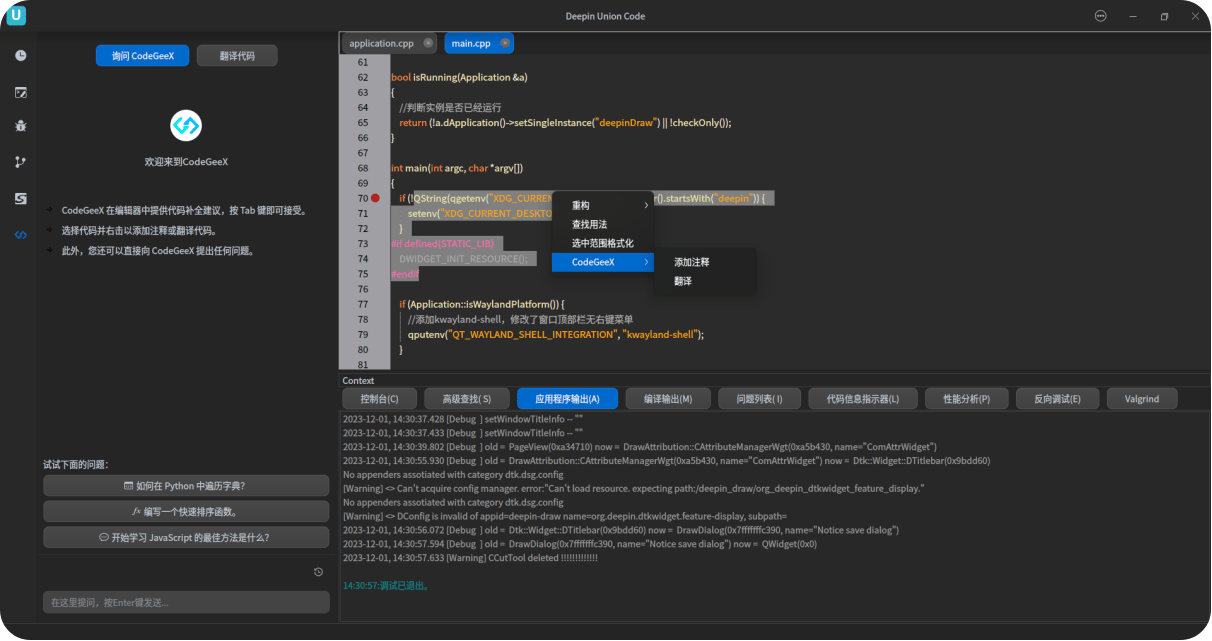Image resolution: width=1212 pixels, height=641 pixels.
Task: Click the first No appenders associated log line
Action: [x=453, y=475]
